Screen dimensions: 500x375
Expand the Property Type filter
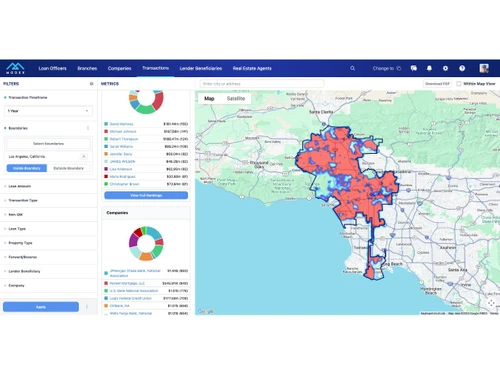pos(49,243)
